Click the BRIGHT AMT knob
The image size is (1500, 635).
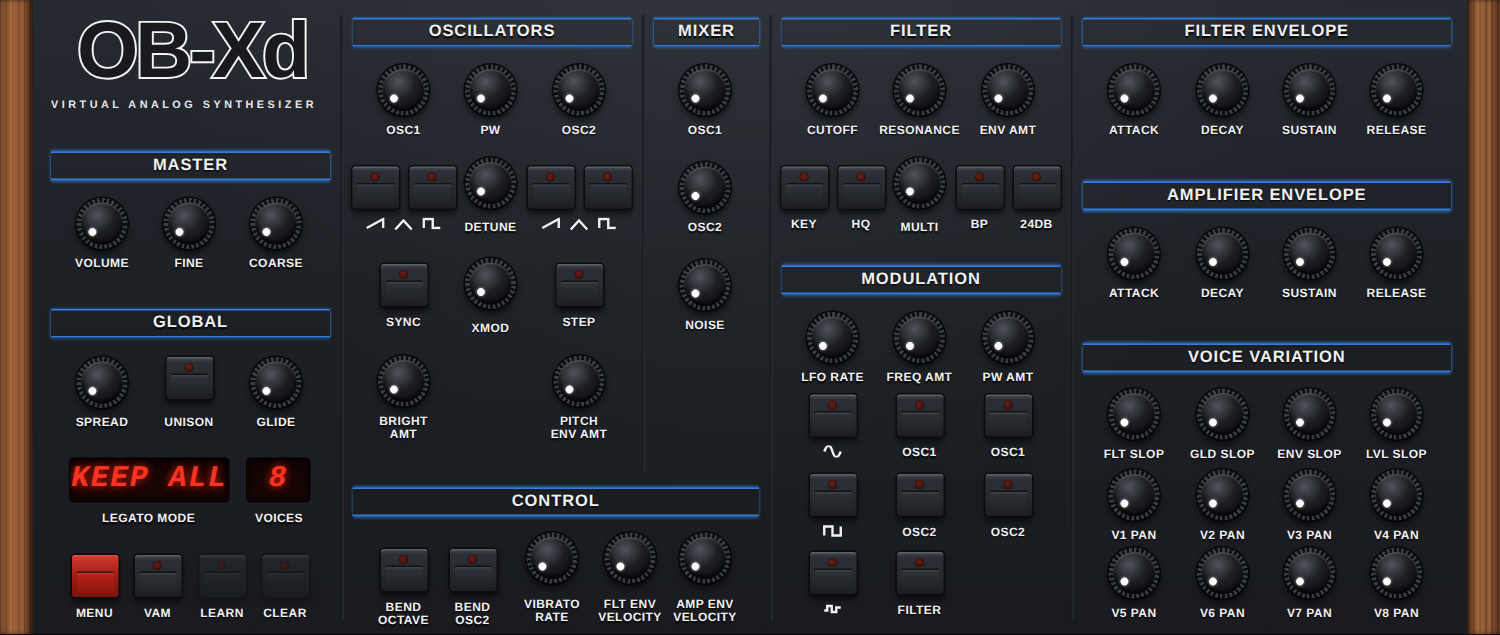(403, 381)
